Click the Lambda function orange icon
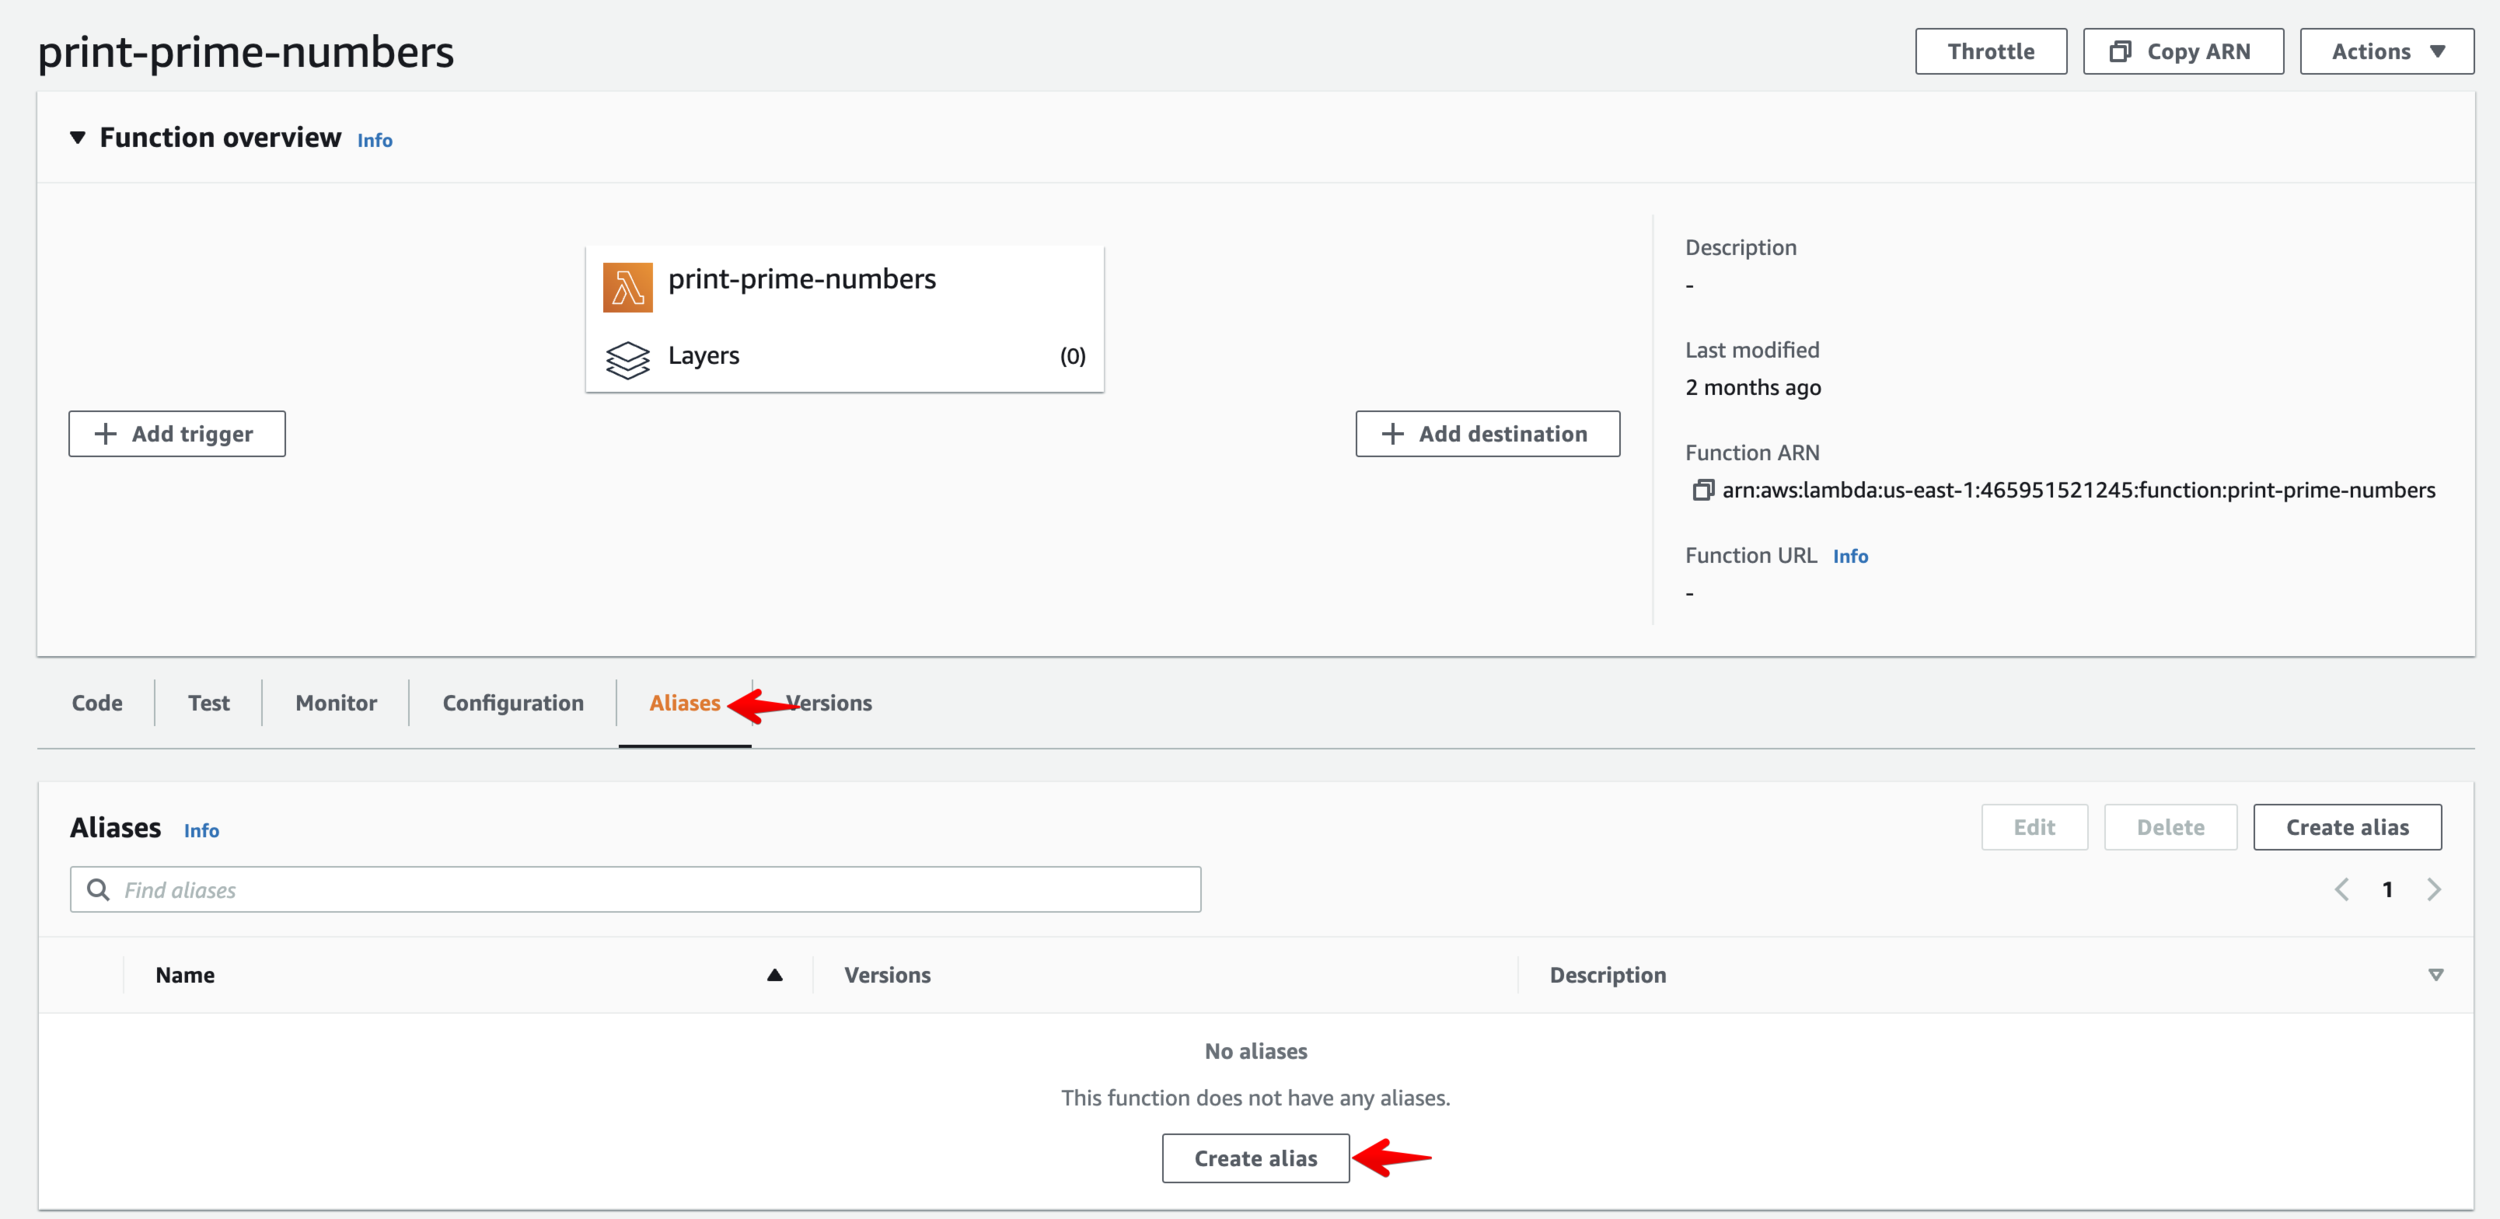Viewport: 2500px width, 1219px height. tap(627, 288)
